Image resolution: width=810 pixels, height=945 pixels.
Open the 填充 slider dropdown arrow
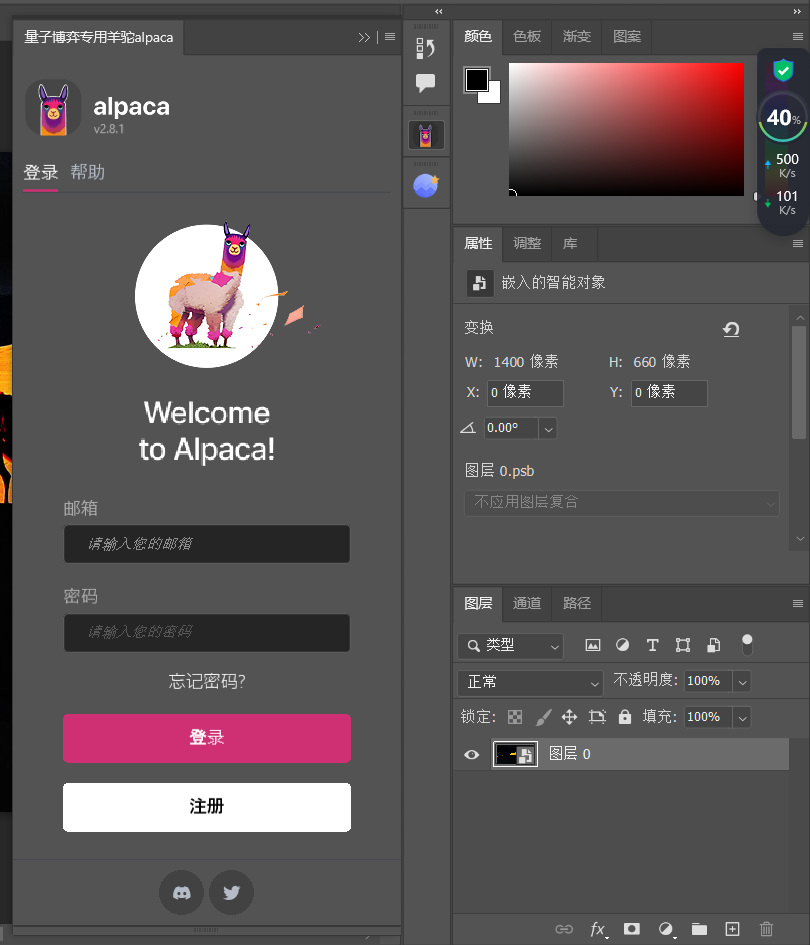[742, 718]
